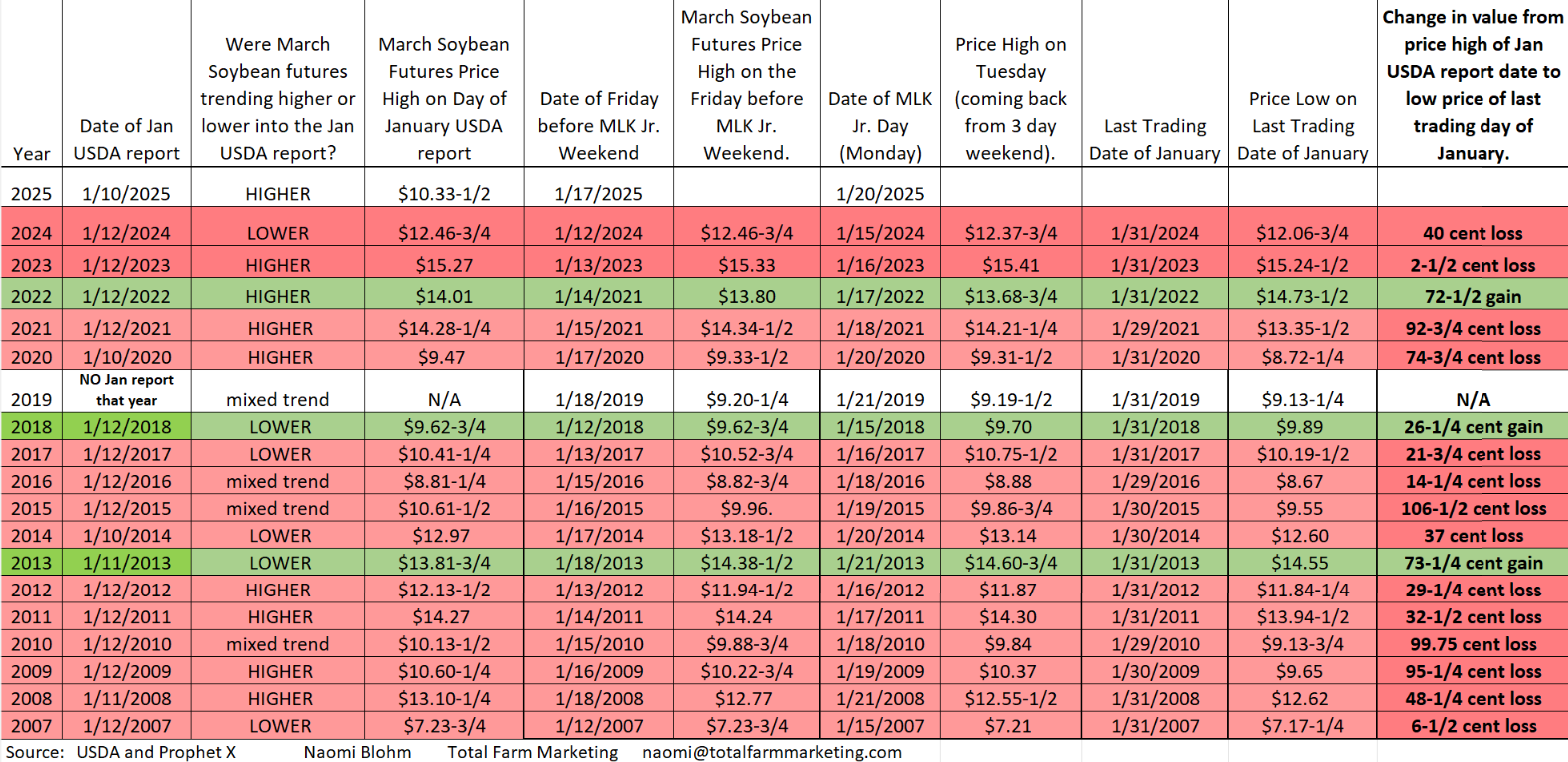Image resolution: width=1568 pixels, height=762 pixels.
Task: Click the $14.60-3/4 Tuesday price cell
Action: 1009,562
